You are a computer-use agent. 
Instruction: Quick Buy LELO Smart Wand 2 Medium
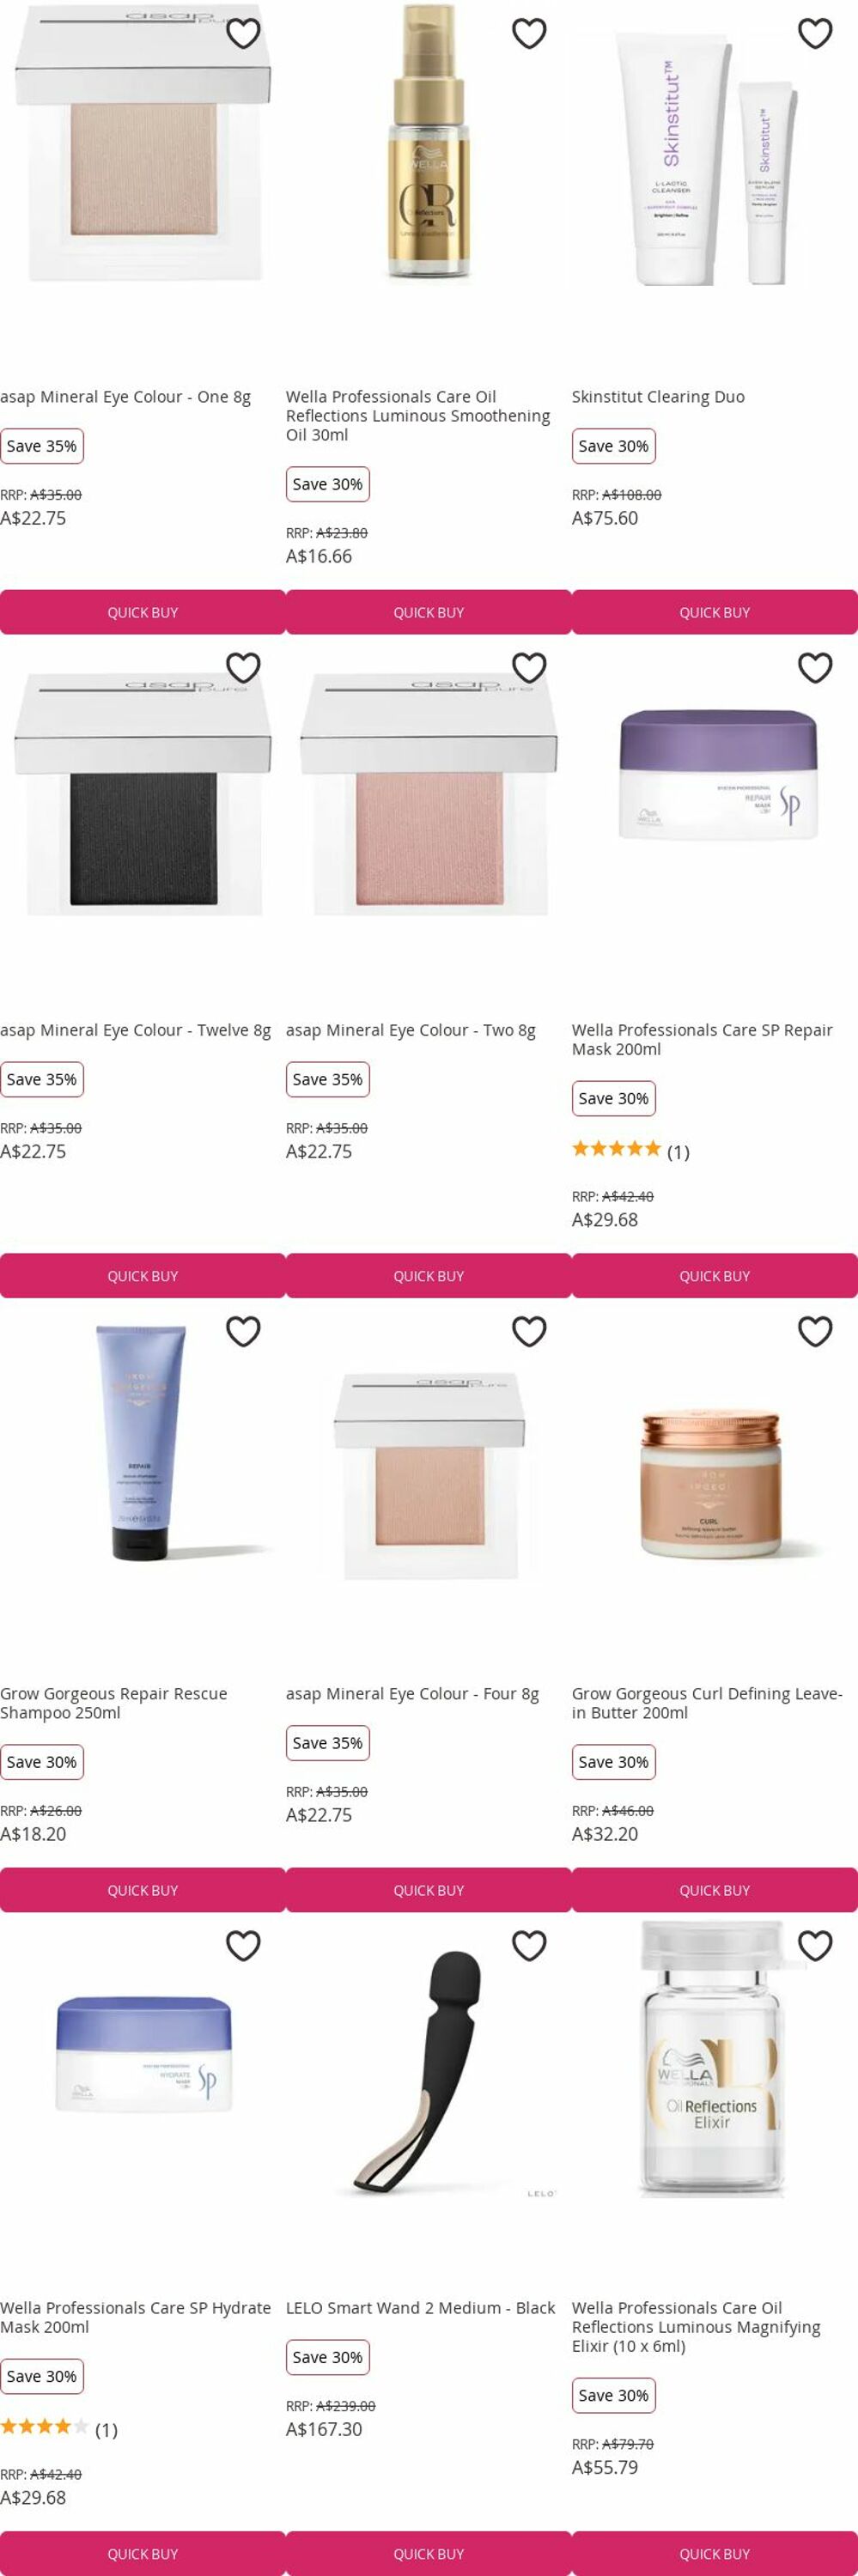click(428, 2553)
